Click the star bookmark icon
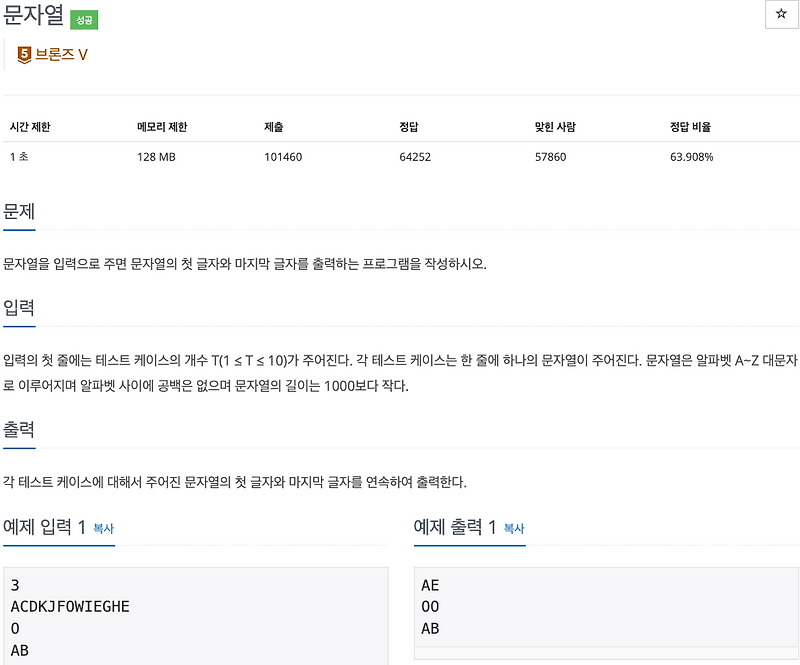 (x=779, y=14)
